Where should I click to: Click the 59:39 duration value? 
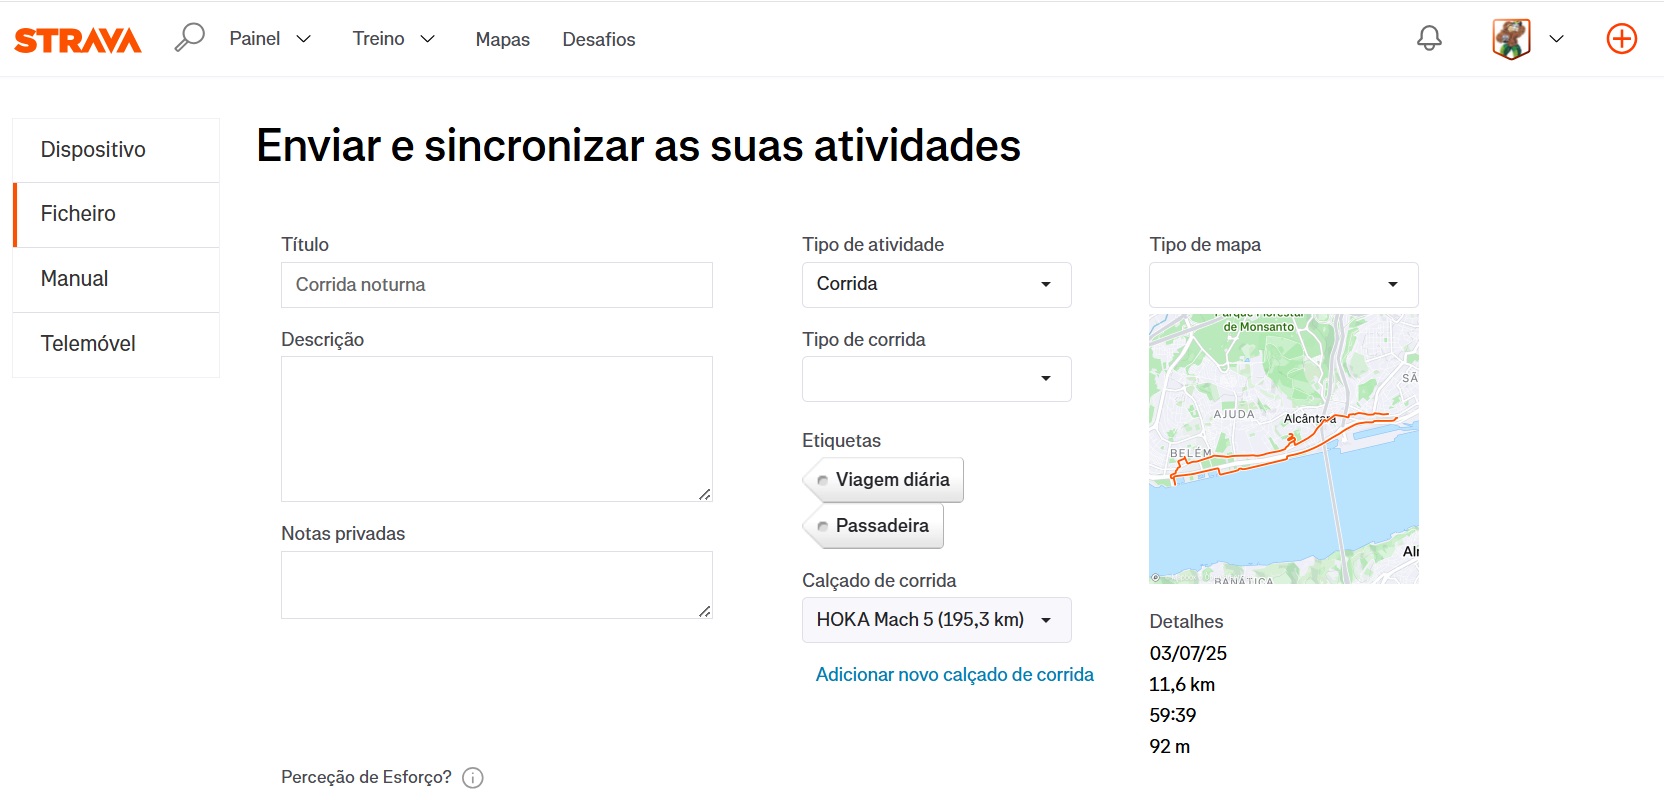1172,716
